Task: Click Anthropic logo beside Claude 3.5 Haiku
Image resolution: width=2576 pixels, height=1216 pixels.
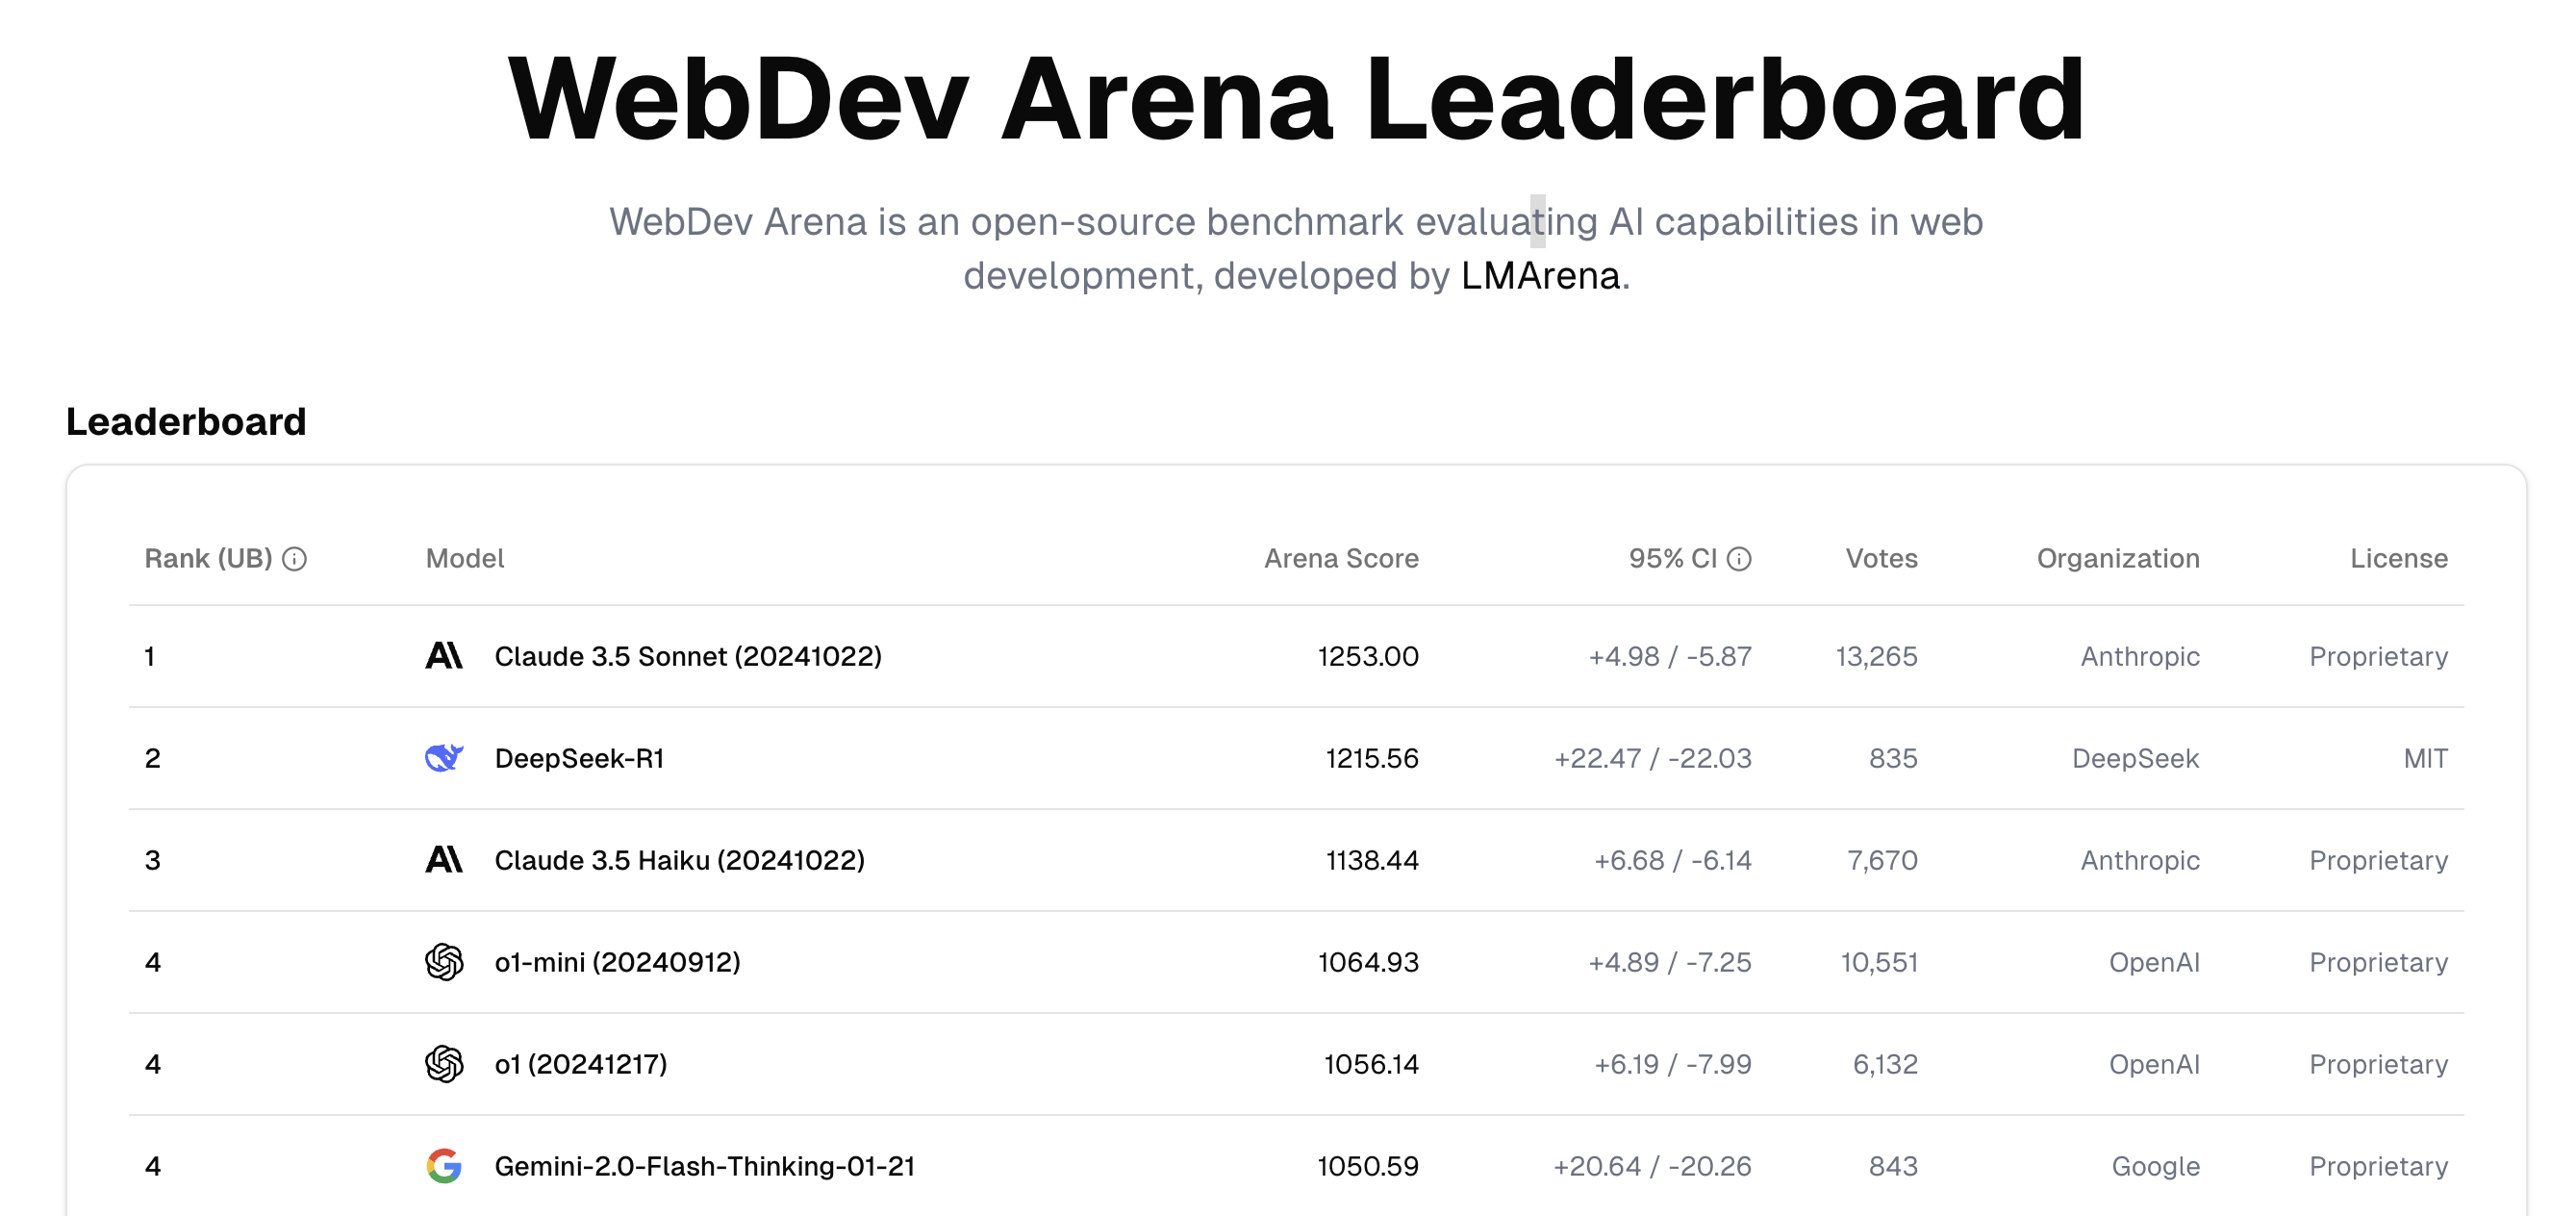Action: (x=444, y=860)
